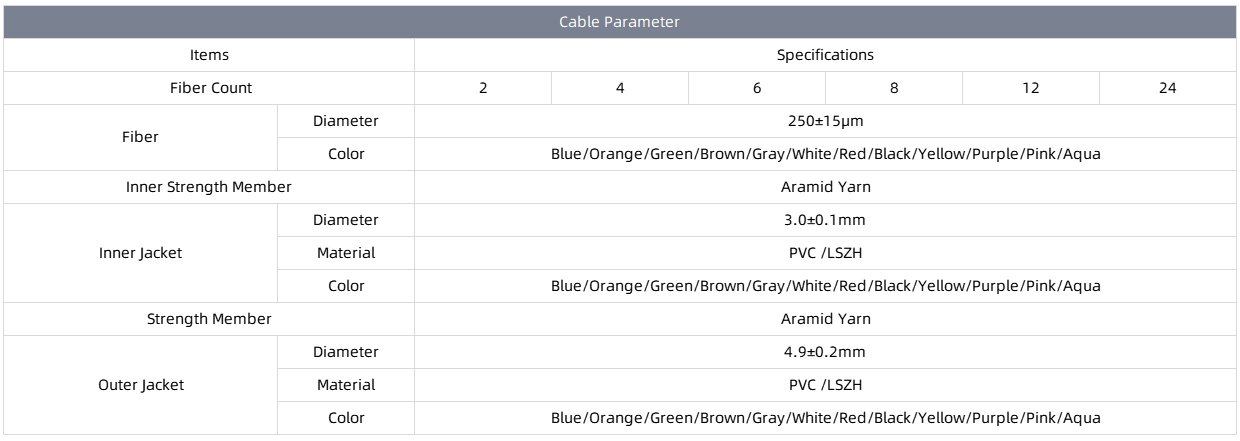Screen dimensions: 1240x441
Task: Click the 3.0±0.1mm inner jacket diameter
Action: coord(825,220)
